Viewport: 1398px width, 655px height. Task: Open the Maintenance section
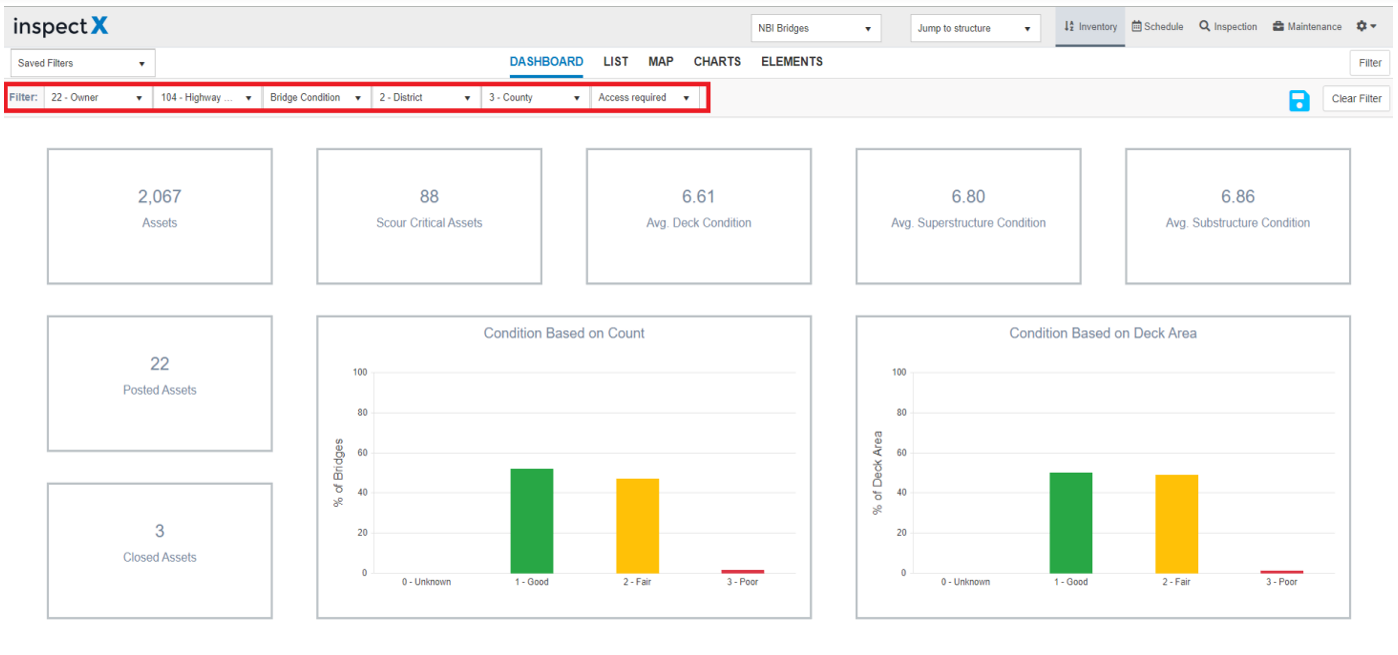[x=1307, y=27]
